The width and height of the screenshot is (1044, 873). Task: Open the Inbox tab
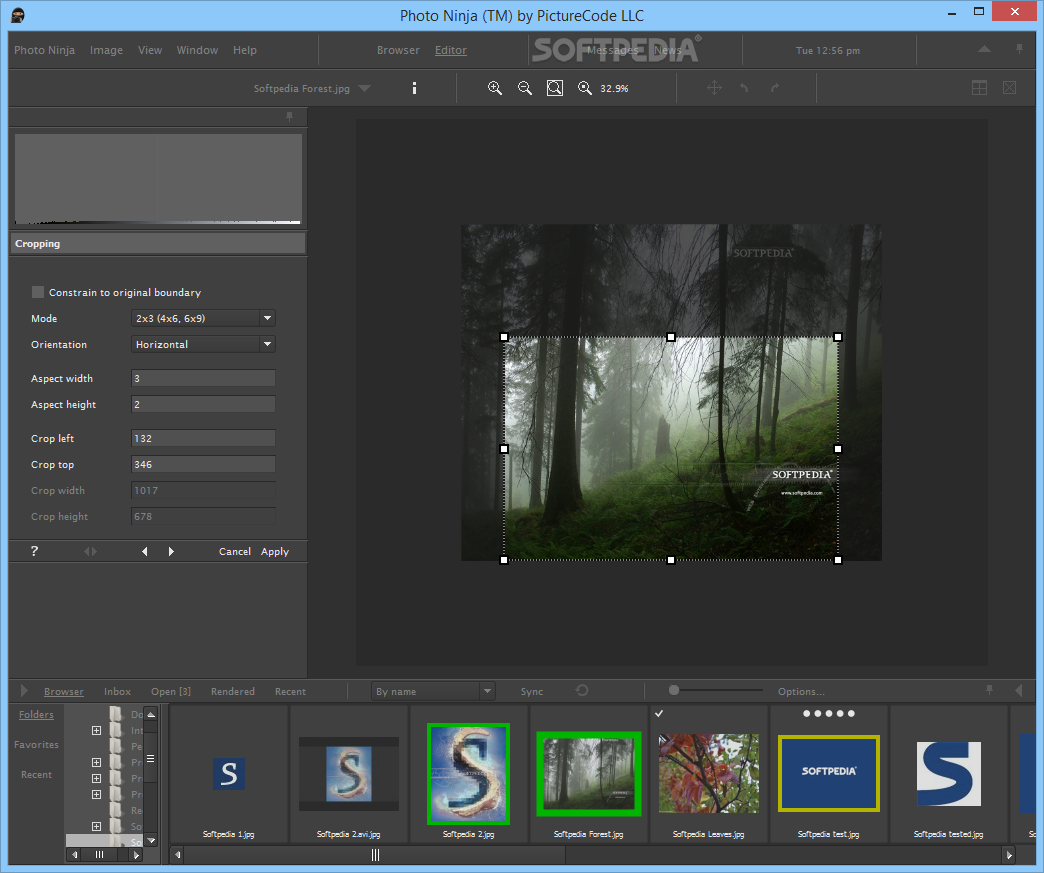(x=117, y=691)
